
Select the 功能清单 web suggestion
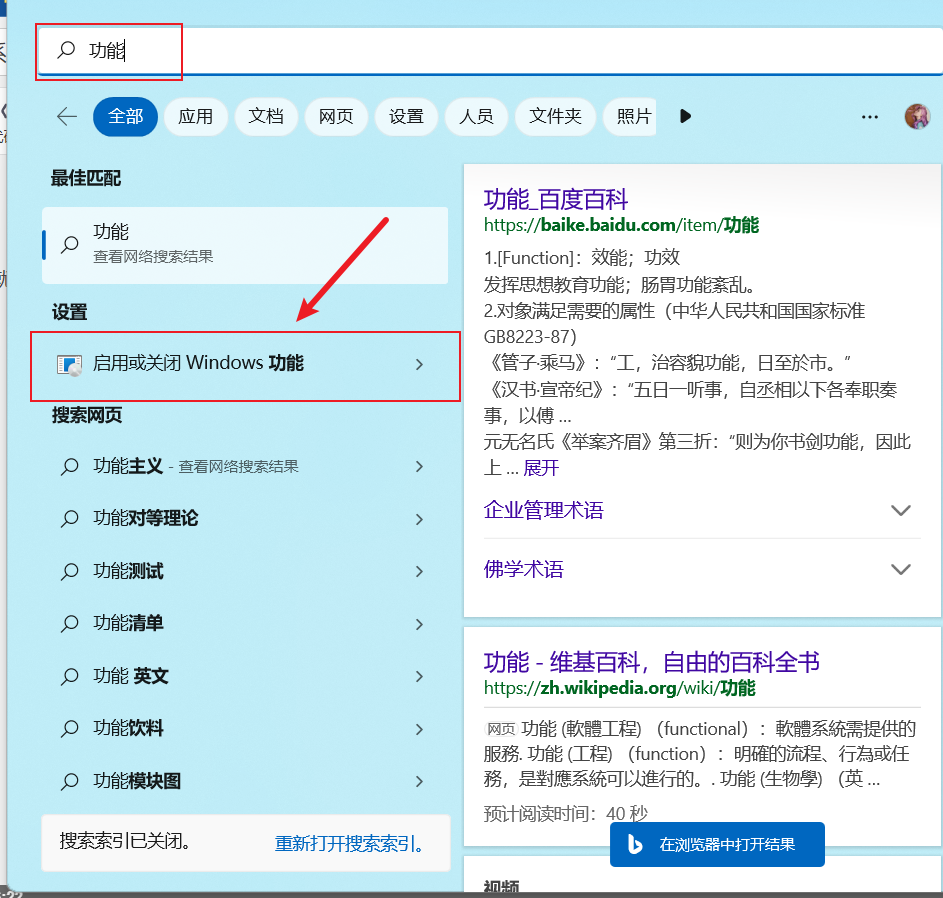pyautogui.click(x=245, y=624)
